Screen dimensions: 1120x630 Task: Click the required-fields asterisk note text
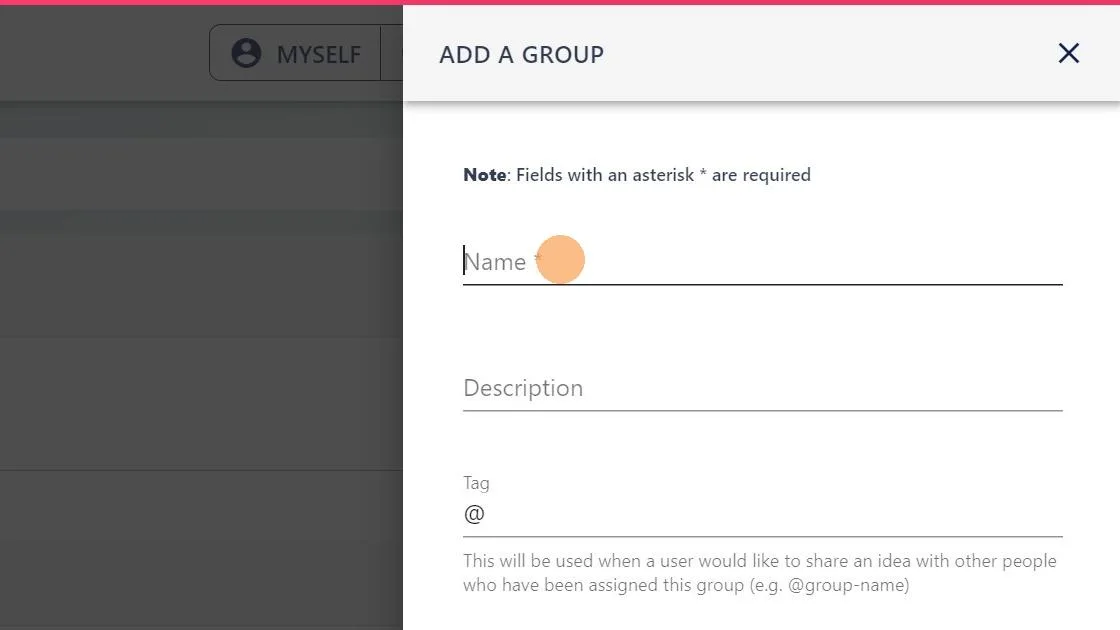pyautogui.click(x=636, y=175)
